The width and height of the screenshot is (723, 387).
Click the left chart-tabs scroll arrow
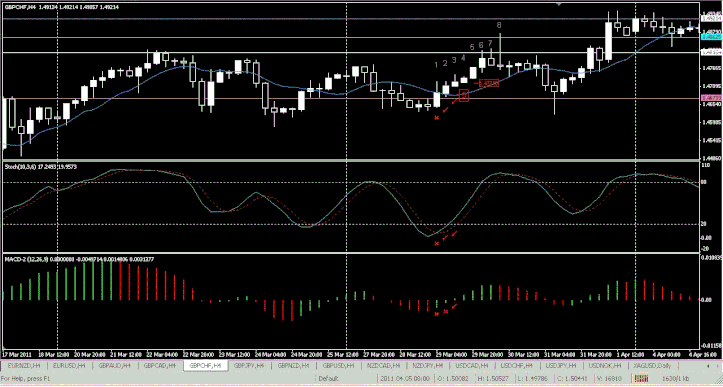click(x=708, y=366)
